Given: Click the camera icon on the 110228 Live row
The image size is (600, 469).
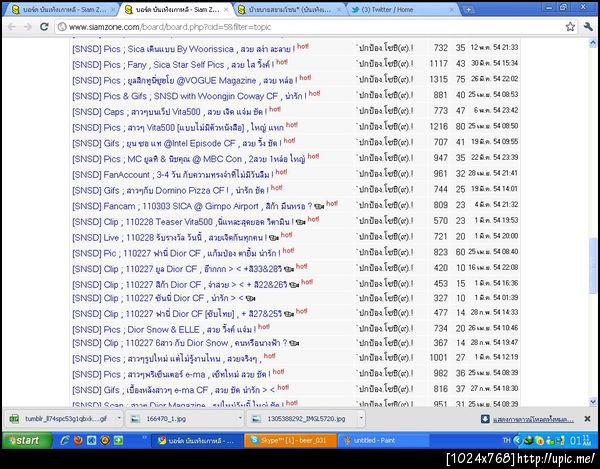Looking at the screenshot, I should 273,238.
